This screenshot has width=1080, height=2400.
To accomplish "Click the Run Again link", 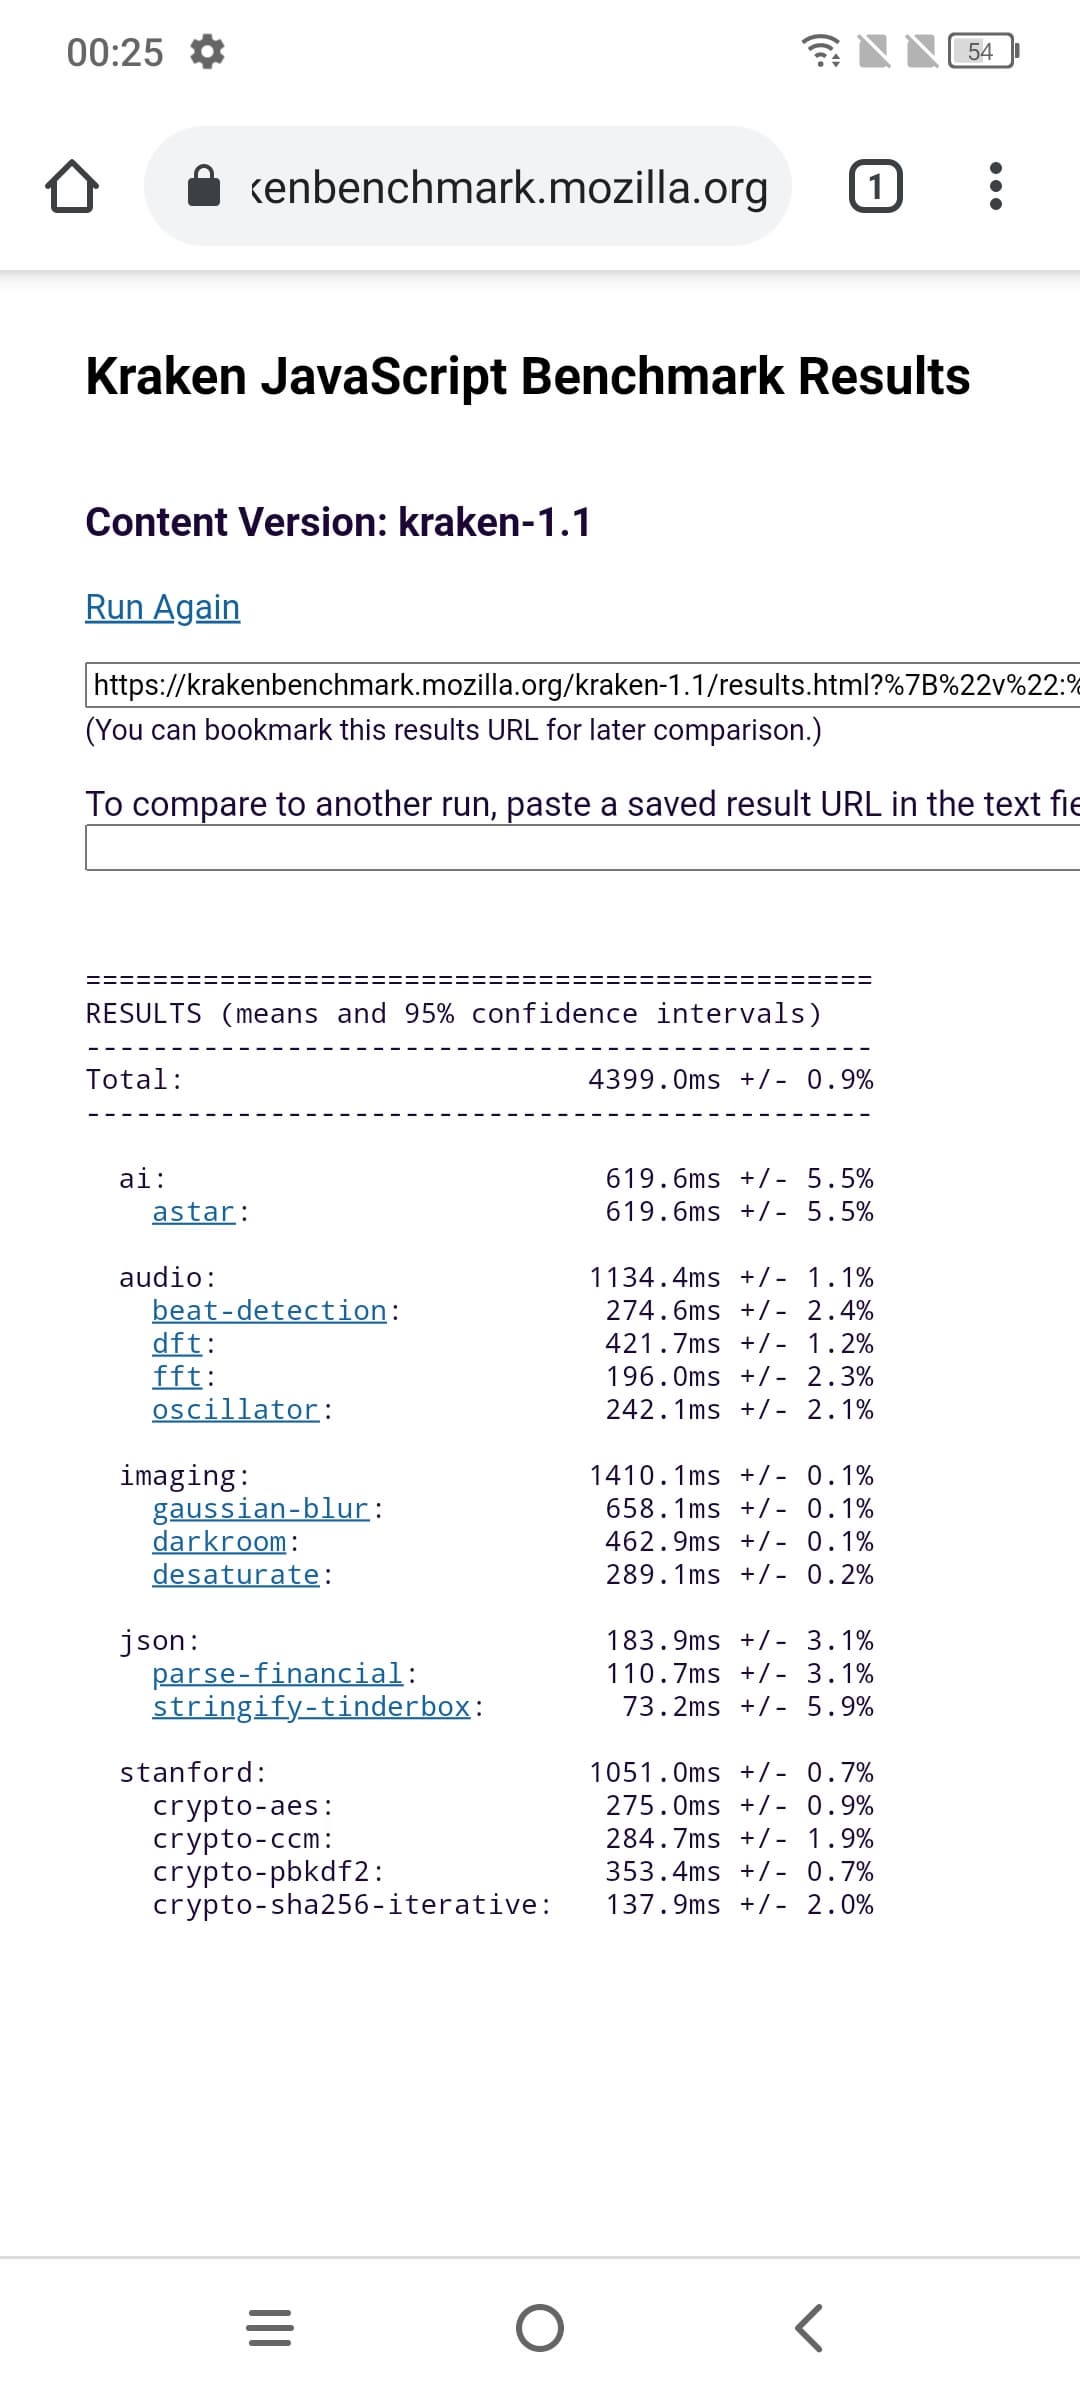I will click(x=163, y=607).
